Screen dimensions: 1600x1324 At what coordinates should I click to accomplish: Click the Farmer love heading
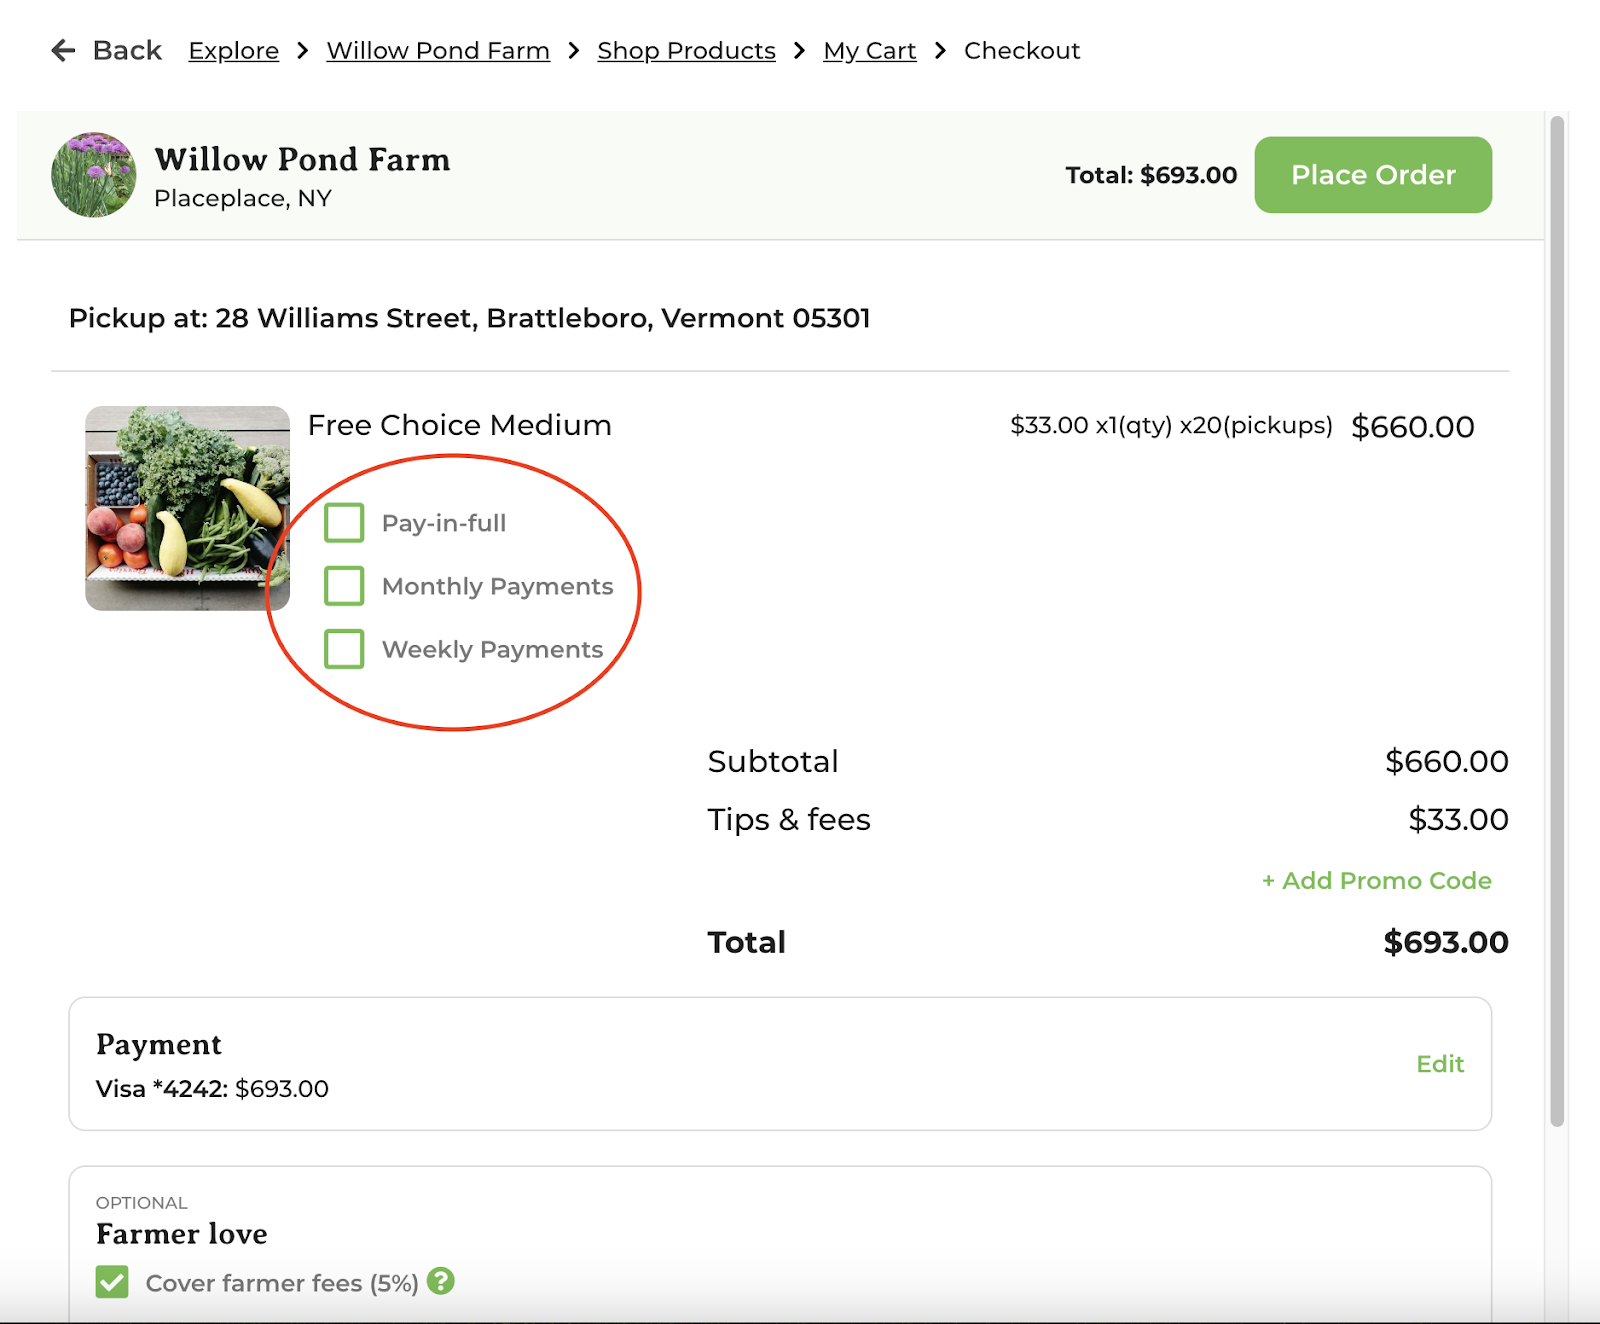pyautogui.click(x=182, y=1234)
